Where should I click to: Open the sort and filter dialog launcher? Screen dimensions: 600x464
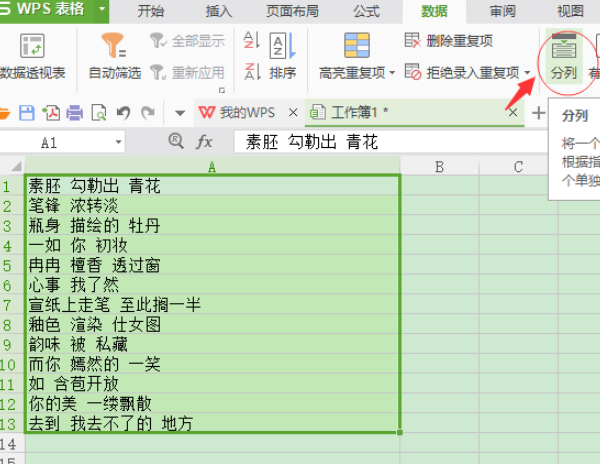[222, 90]
